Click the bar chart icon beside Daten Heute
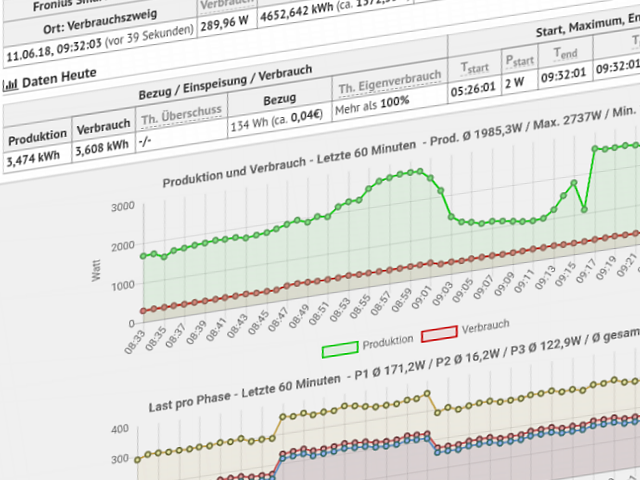Image resolution: width=640 pixels, height=480 pixels. click(10, 85)
